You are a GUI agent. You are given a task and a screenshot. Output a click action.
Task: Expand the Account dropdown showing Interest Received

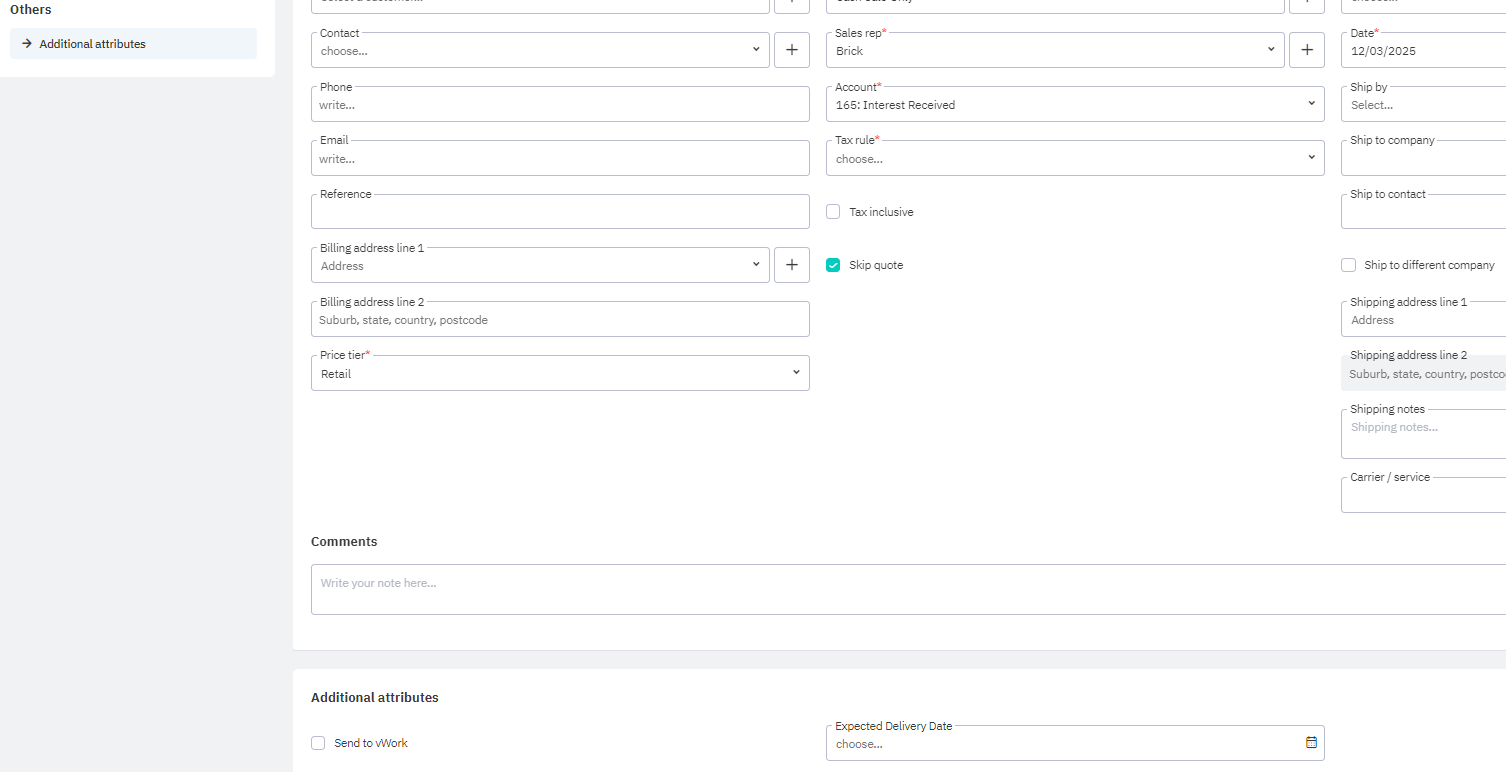(1074, 105)
